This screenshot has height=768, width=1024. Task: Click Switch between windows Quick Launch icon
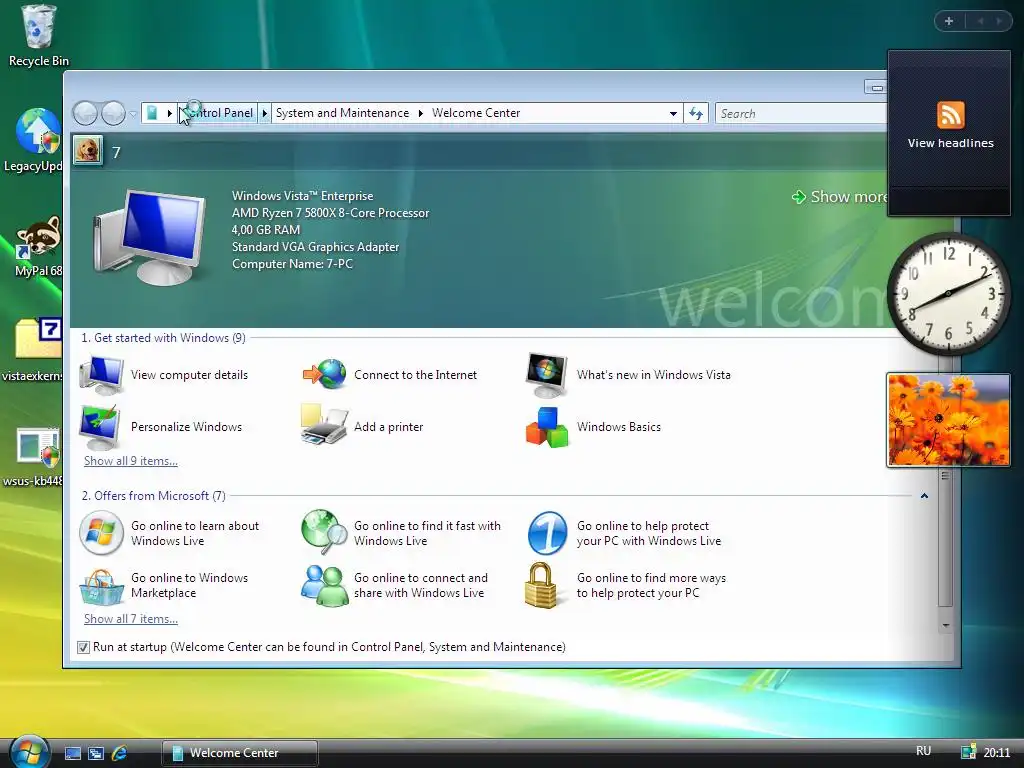[96, 753]
